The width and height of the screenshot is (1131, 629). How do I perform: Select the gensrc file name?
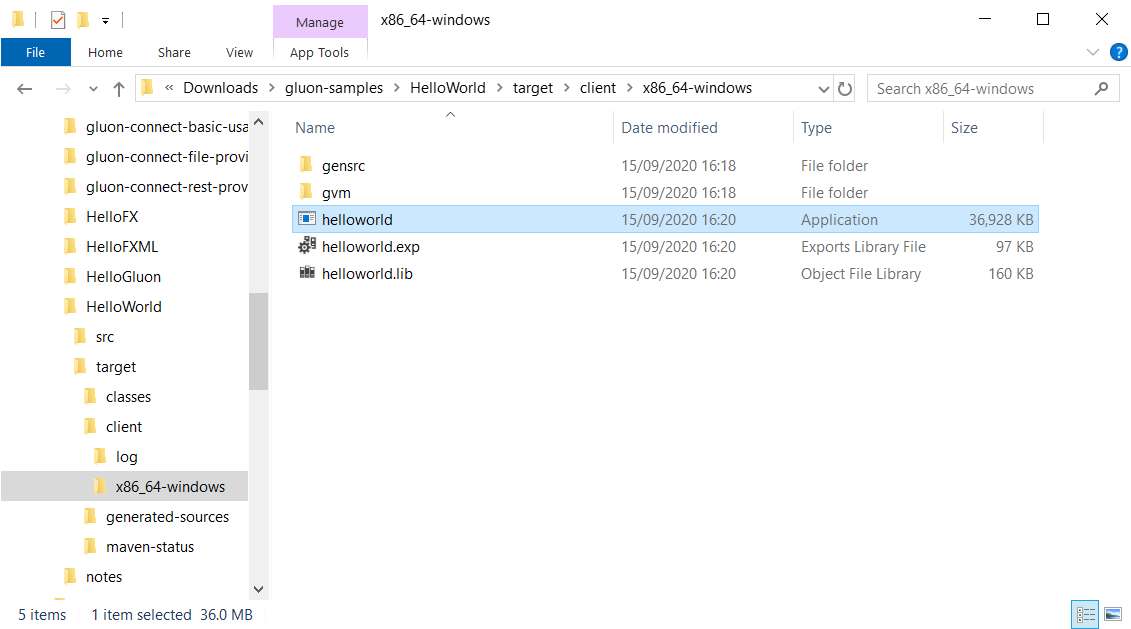point(343,166)
